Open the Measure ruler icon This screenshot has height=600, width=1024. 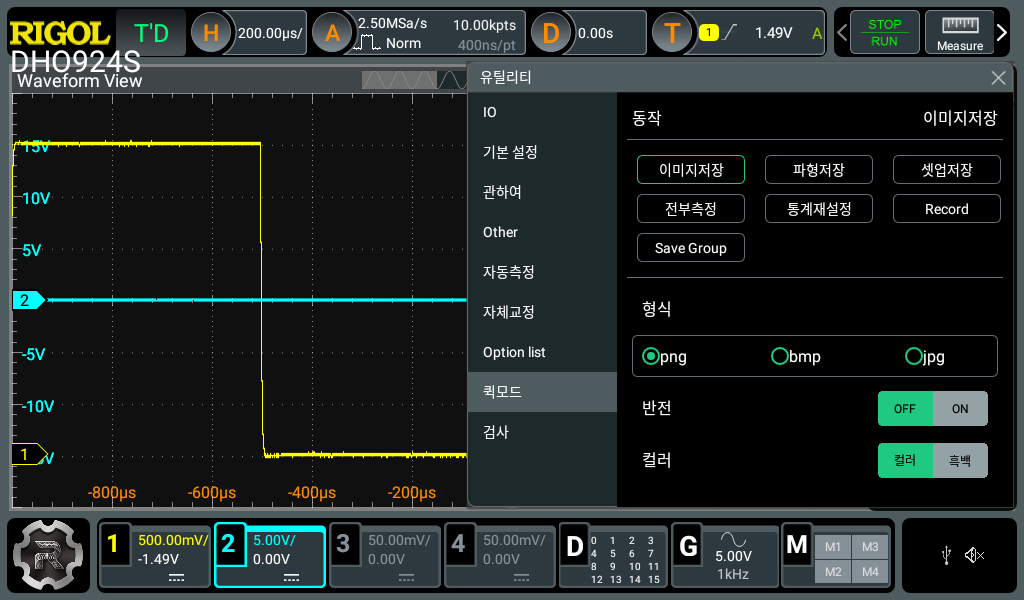[959, 32]
